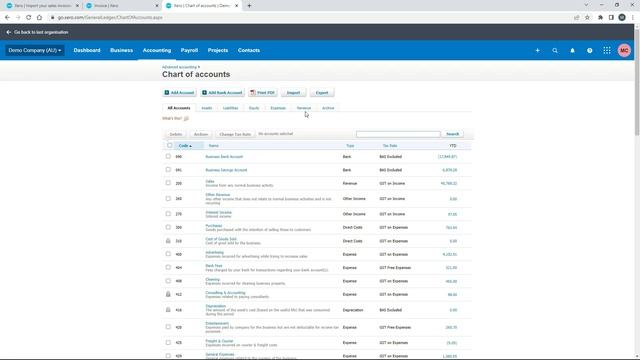Sort by the Code column header
640x360 pixels.
[x=185, y=146]
